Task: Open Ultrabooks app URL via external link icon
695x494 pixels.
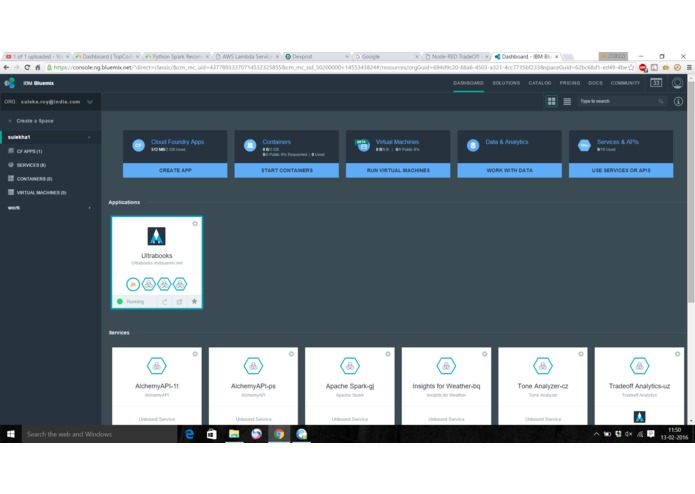Action: pos(180,302)
